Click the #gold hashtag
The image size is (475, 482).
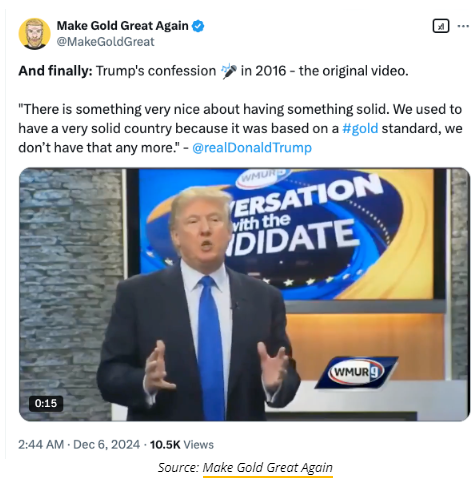click(360, 128)
